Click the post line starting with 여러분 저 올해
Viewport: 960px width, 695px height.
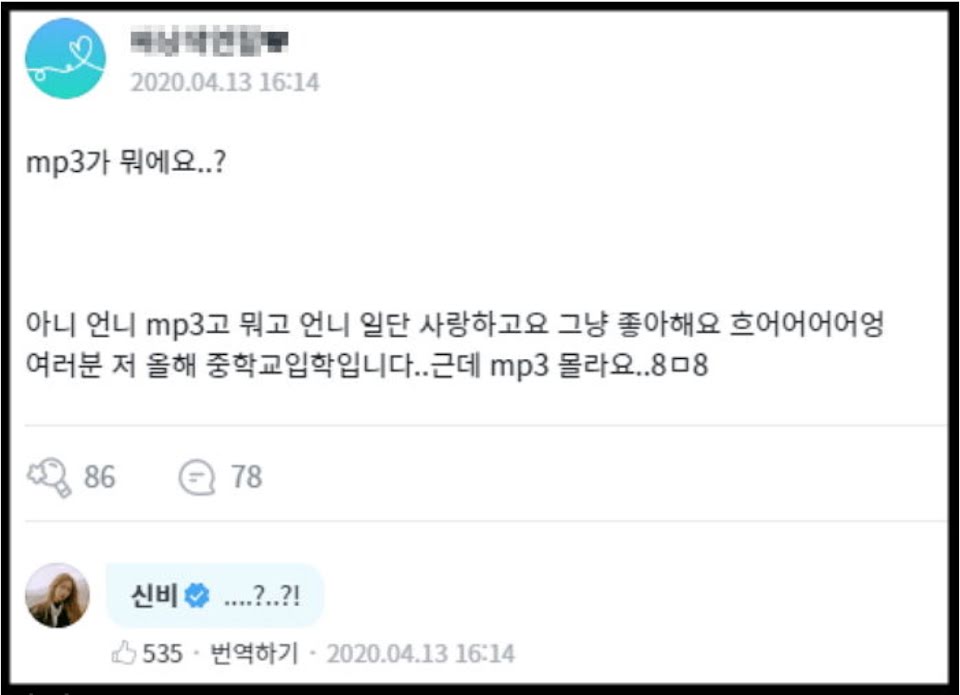click(x=367, y=366)
